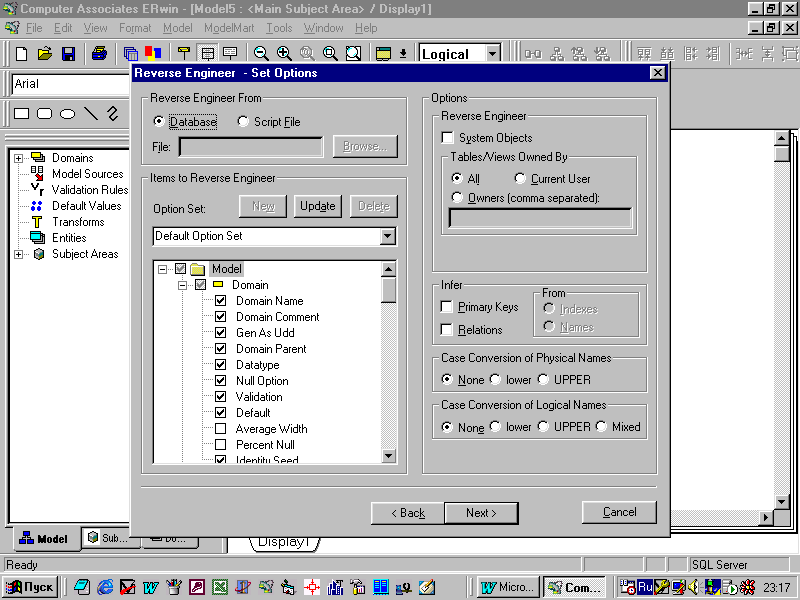
Task: Expand the Domains tree node
Action: point(18,158)
